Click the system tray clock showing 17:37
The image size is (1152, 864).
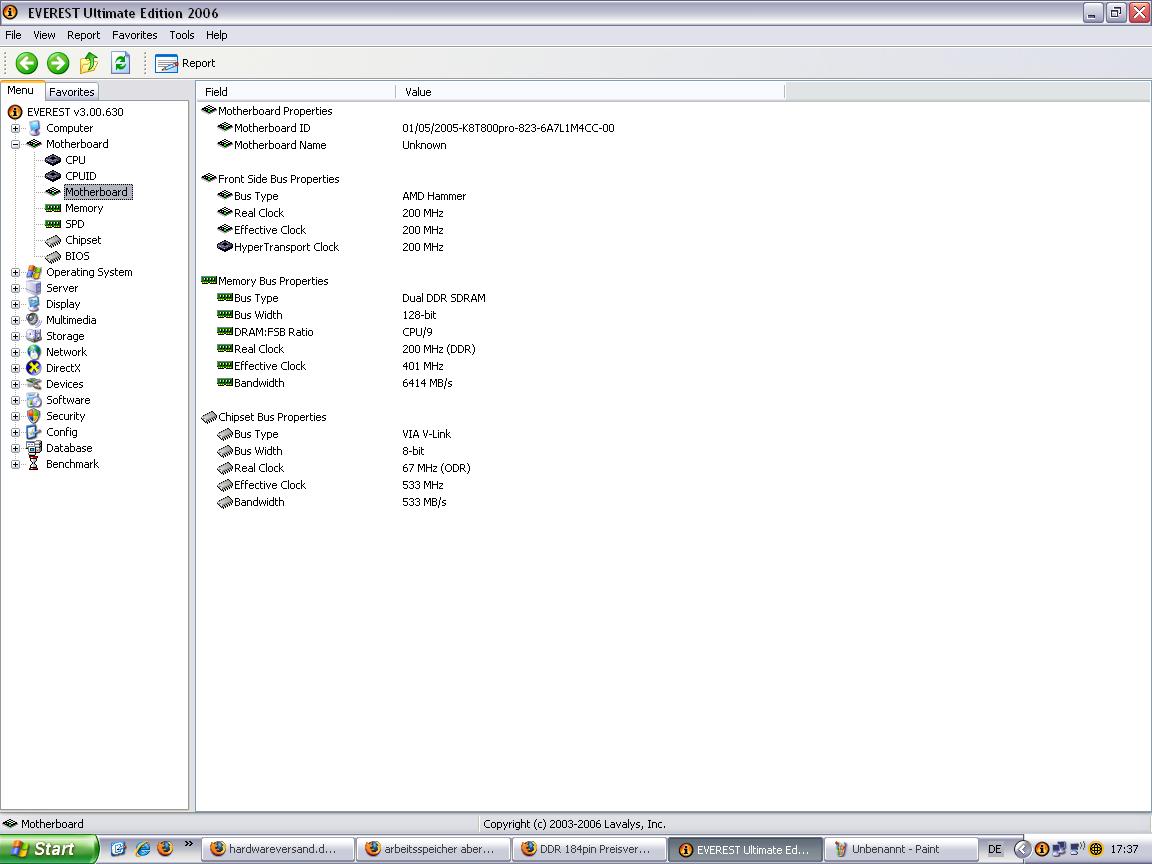point(1124,849)
